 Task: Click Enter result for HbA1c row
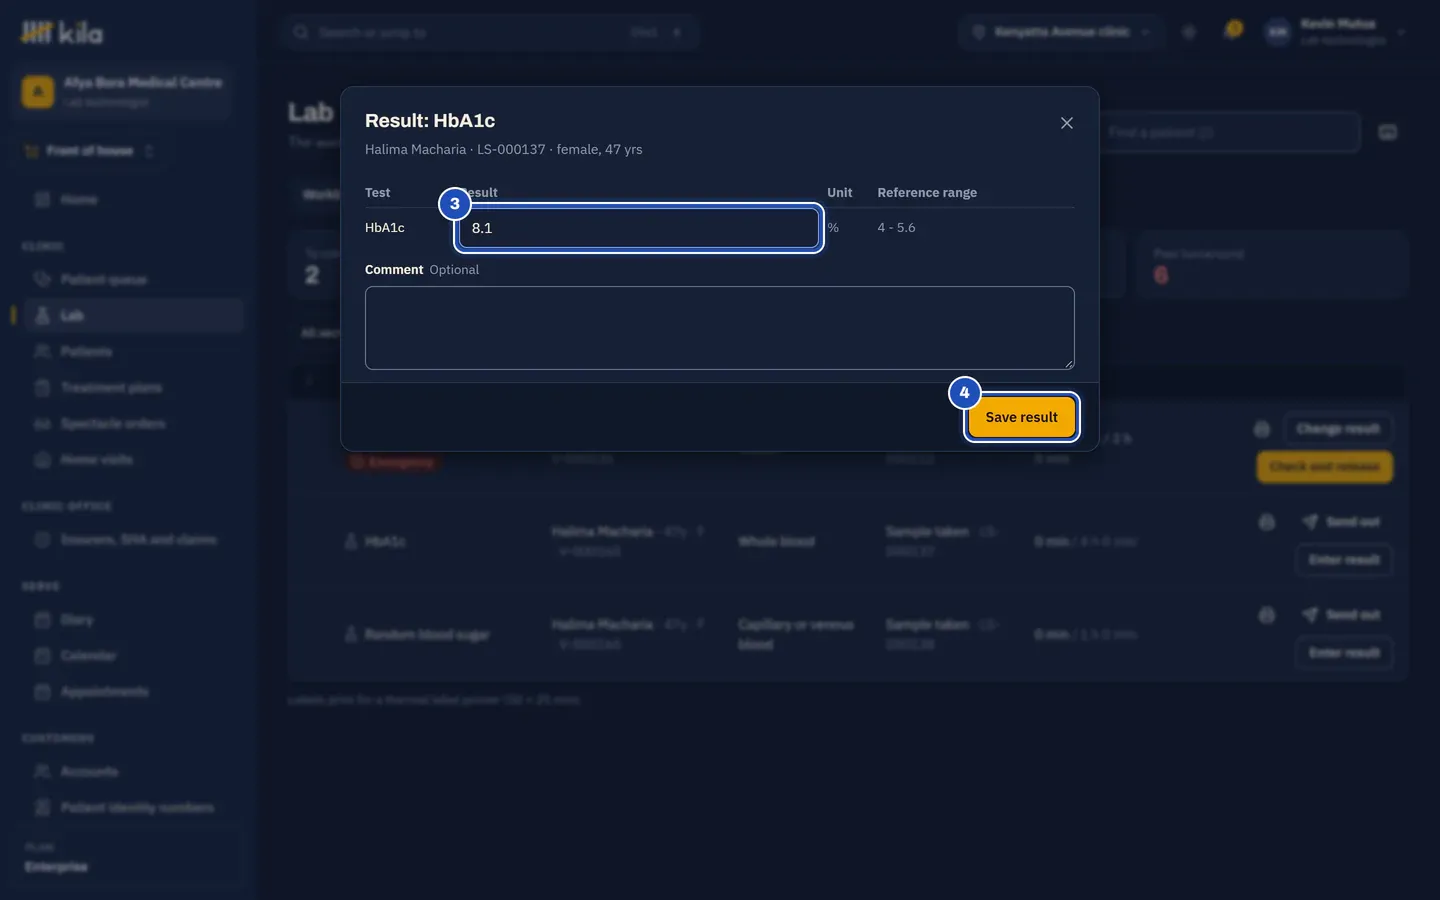pyautogui.click(x=1344, y=560)
